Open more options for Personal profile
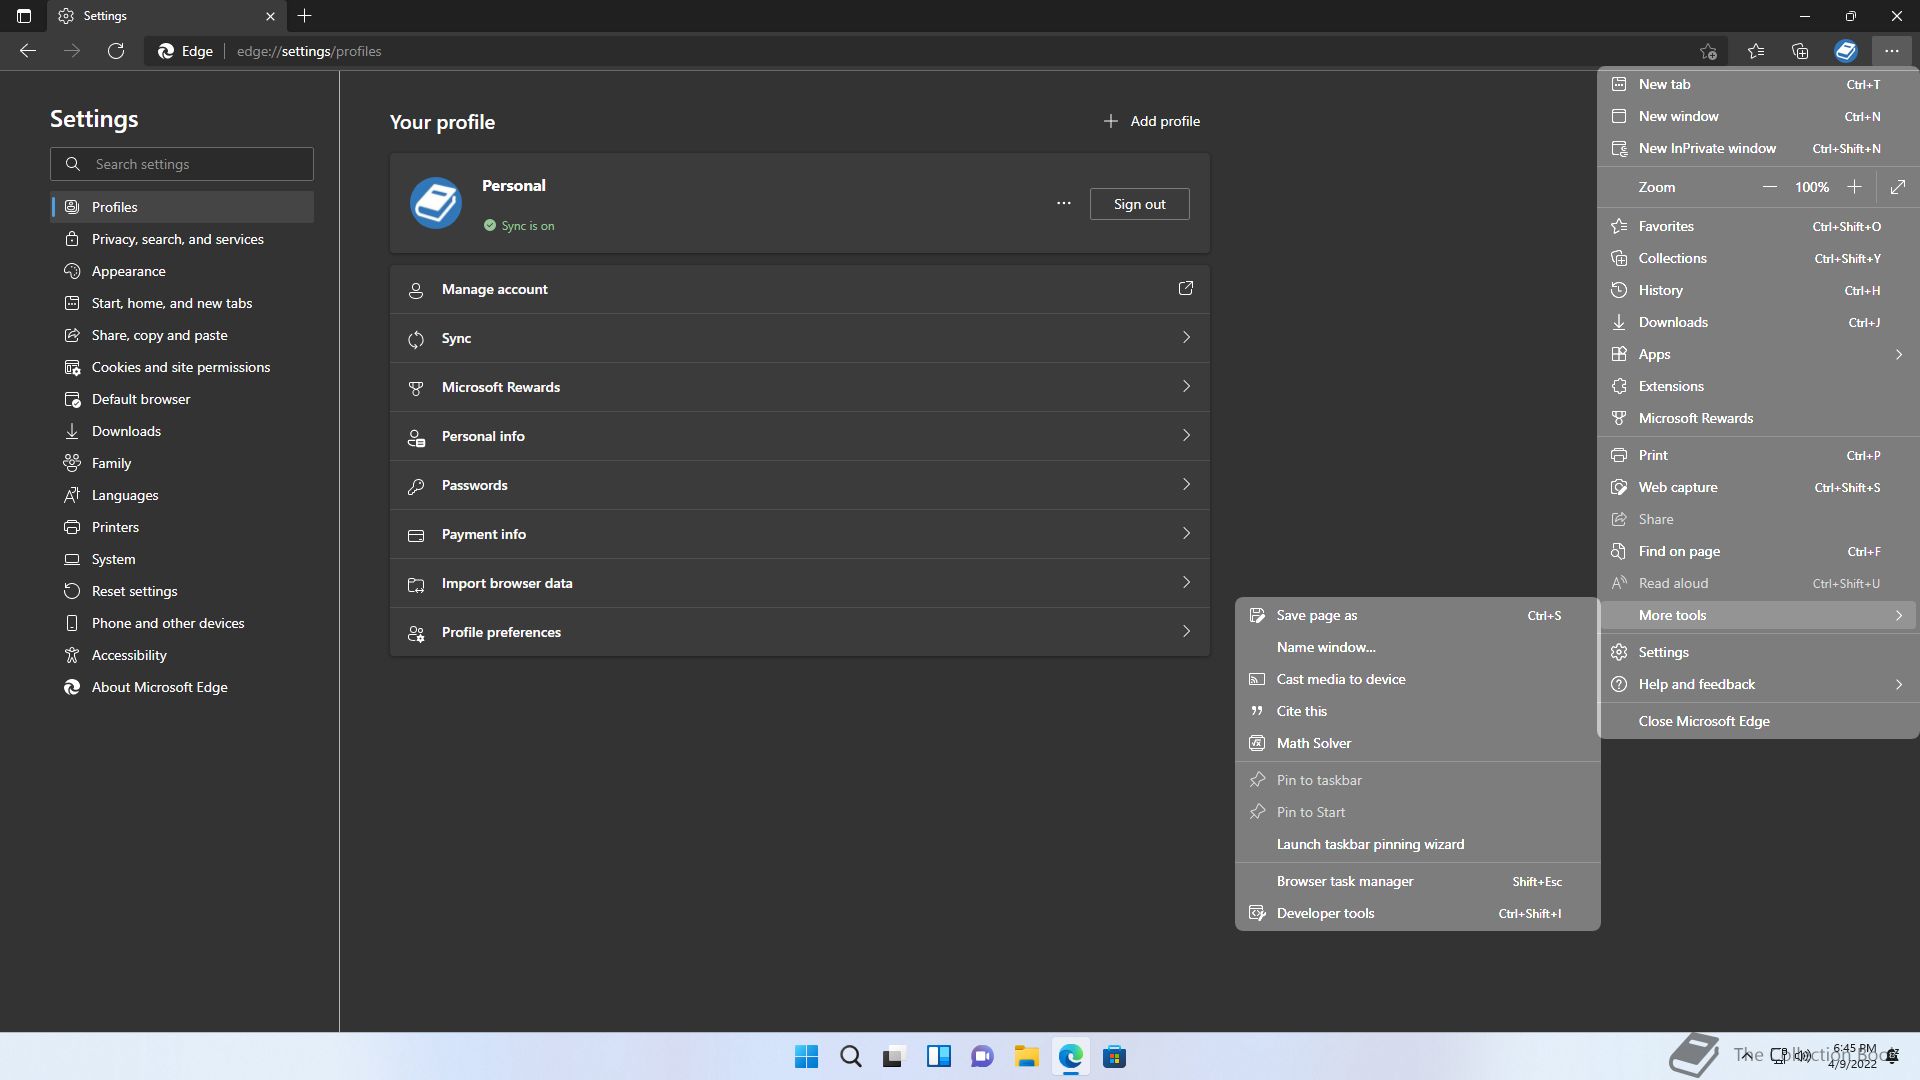The height and width of the screenshot is (1080, 1920). click(1064, 204)
